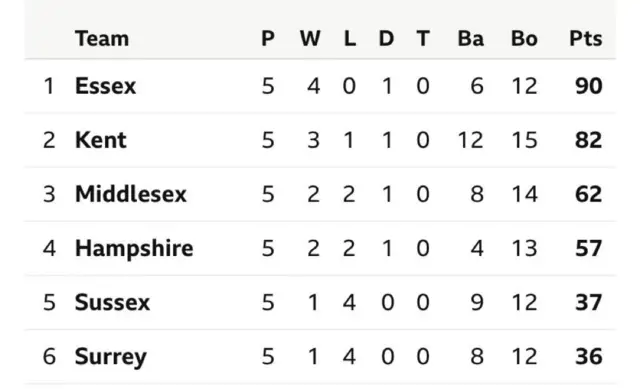Click the Hampshire team row name
The width and height of the screenshot is (640, 389).
[x=134, y=249]
